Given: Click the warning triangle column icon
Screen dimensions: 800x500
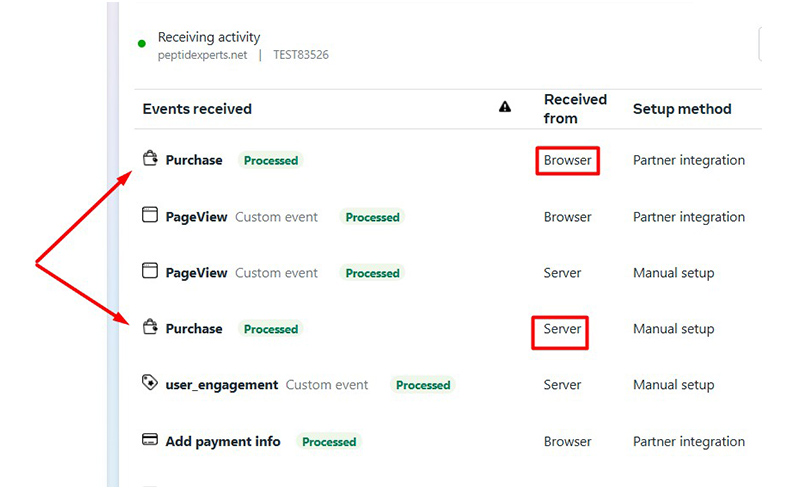Looking at the screenshot, I should [505, 107].
